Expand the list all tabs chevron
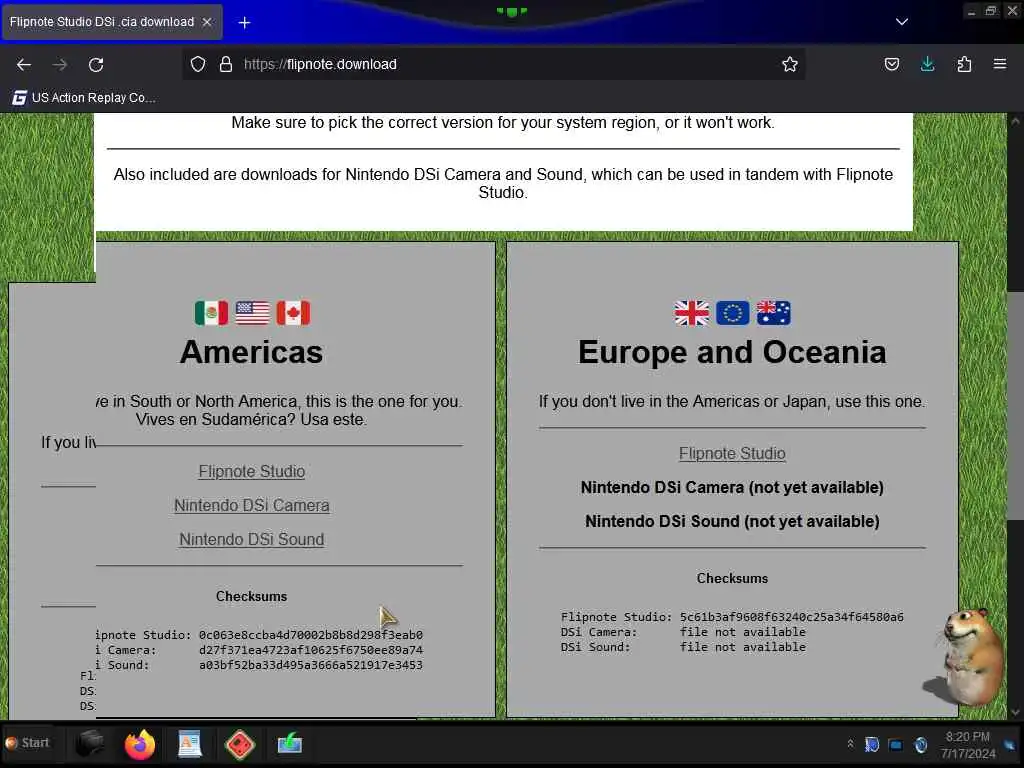This screenshot has height=768, width=1024. tap(901, 22)
